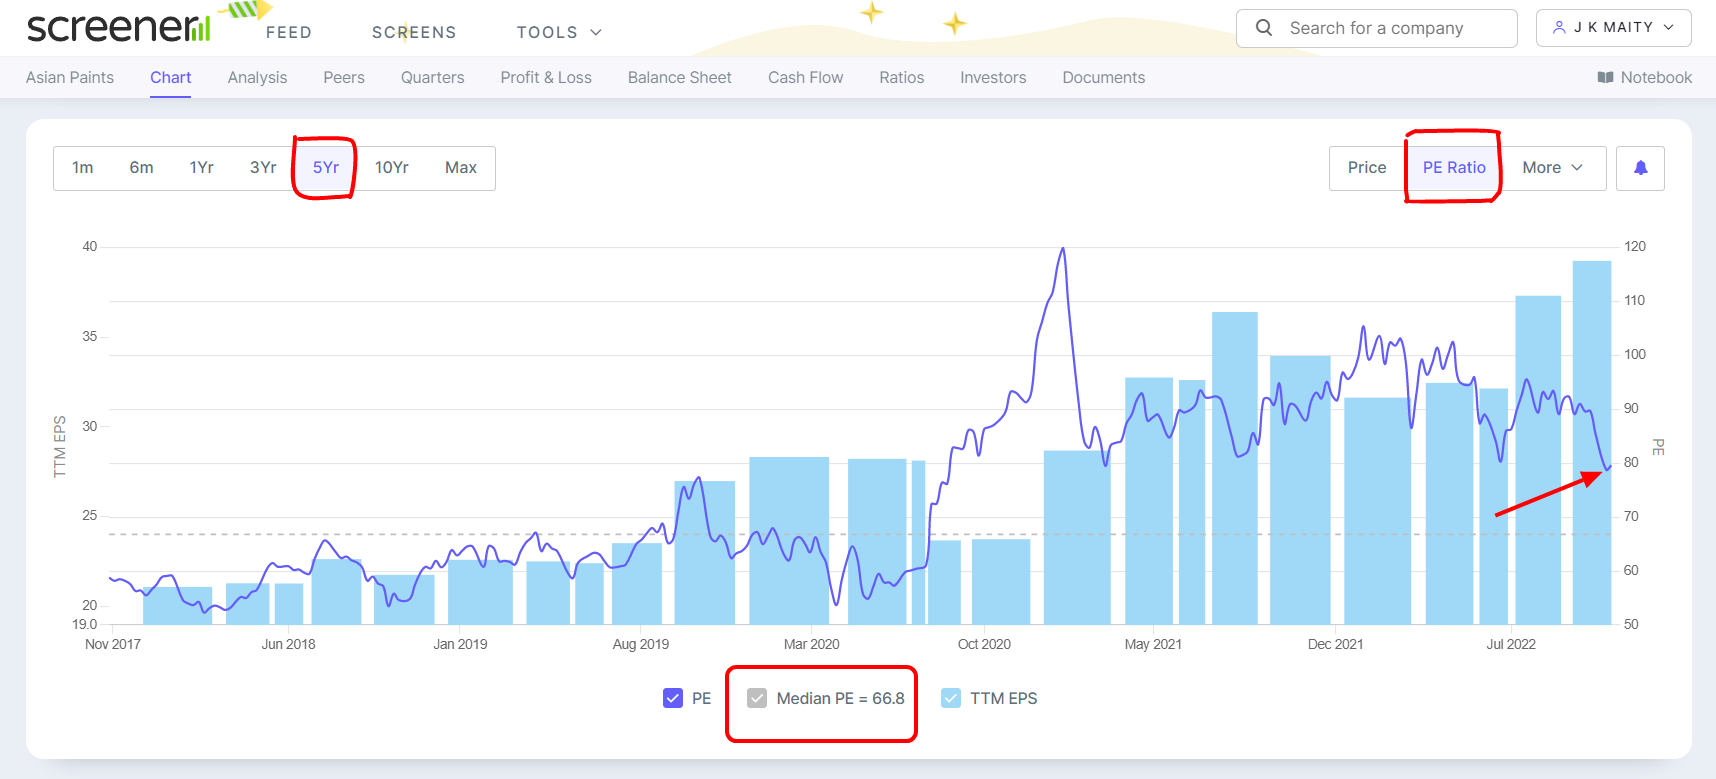The height and width of the screenshot is (779, 1716).
Task: Click the Mar 2020 axis label
Action: click(812, 644)
